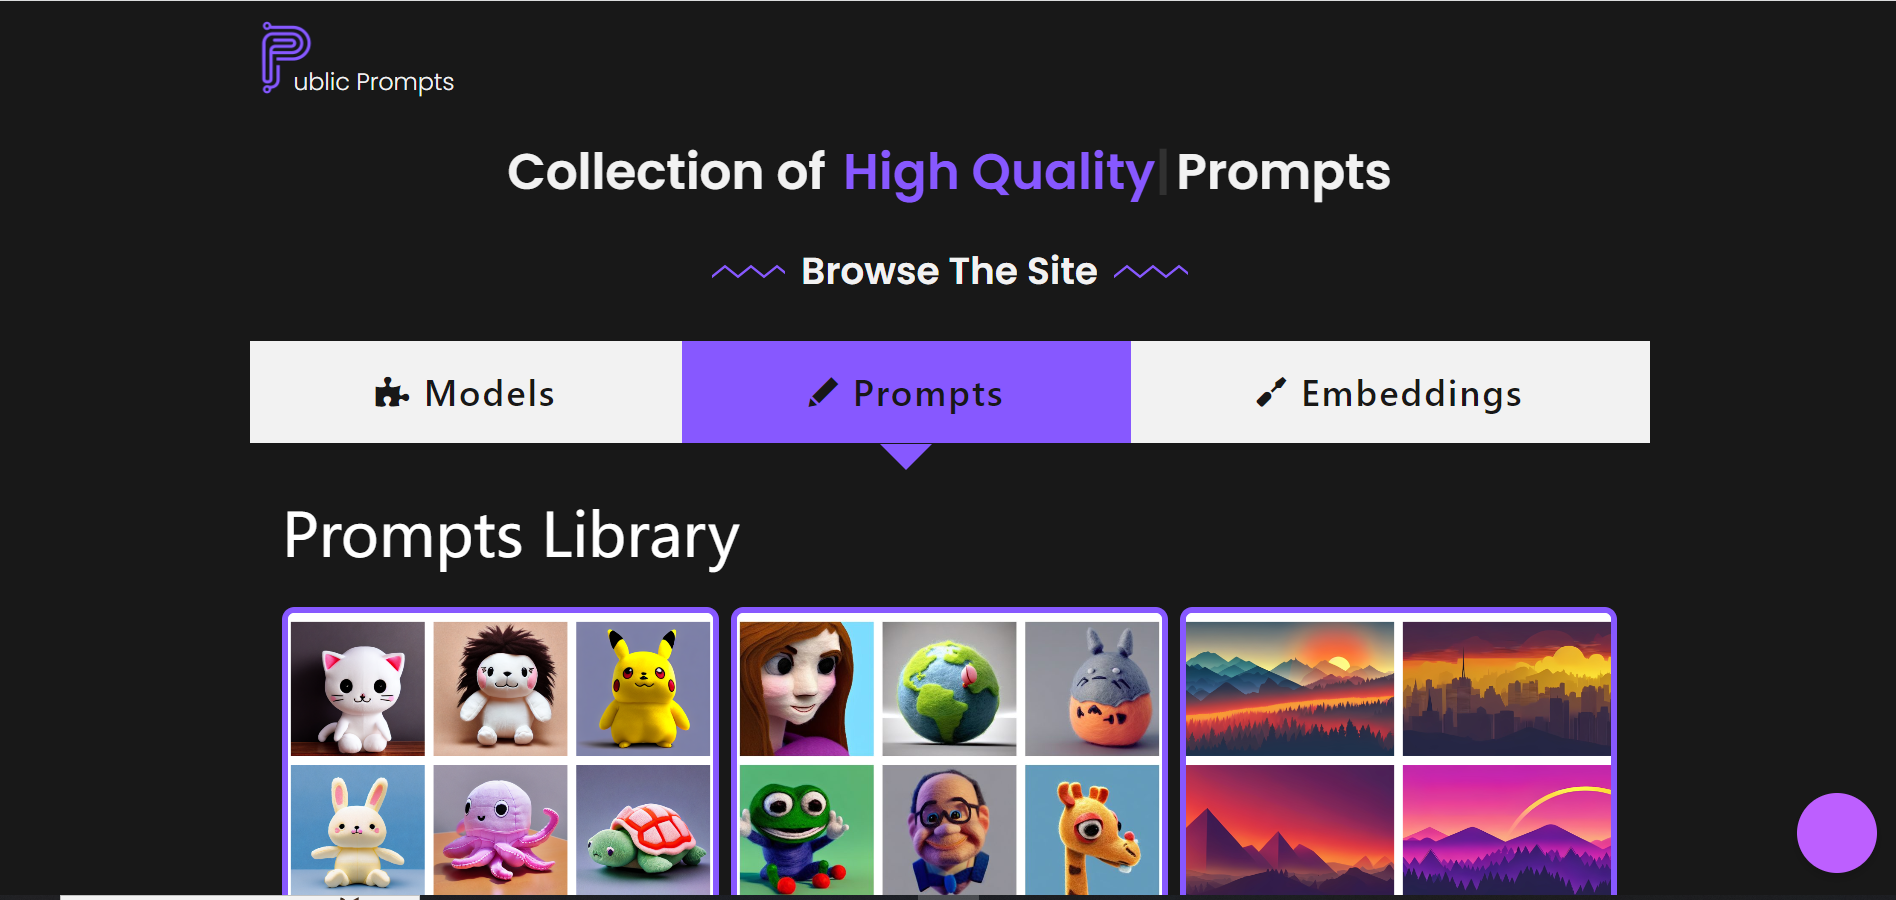This screenshot has height=900, width=1896.
Task: Open the purple octopus plush thumbnail
Action: (x=500, y=830)
